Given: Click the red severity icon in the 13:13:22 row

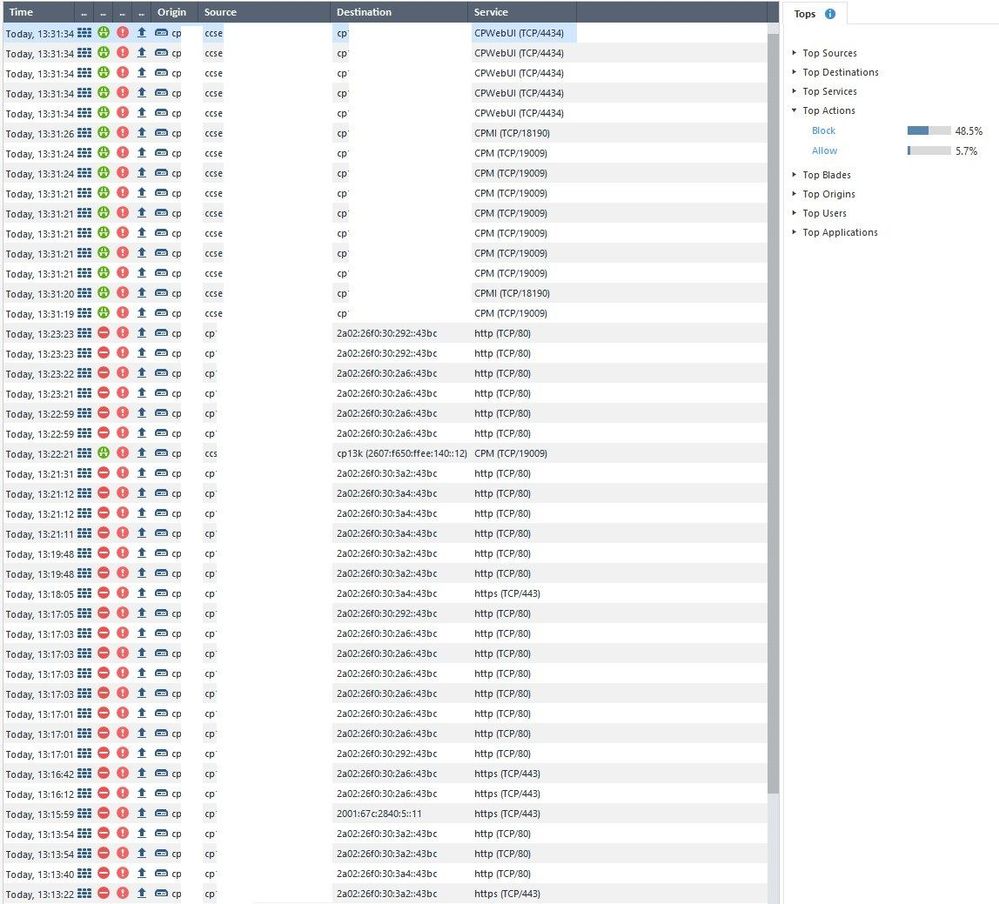Looking at the screenshot, I should pos(122,893).
